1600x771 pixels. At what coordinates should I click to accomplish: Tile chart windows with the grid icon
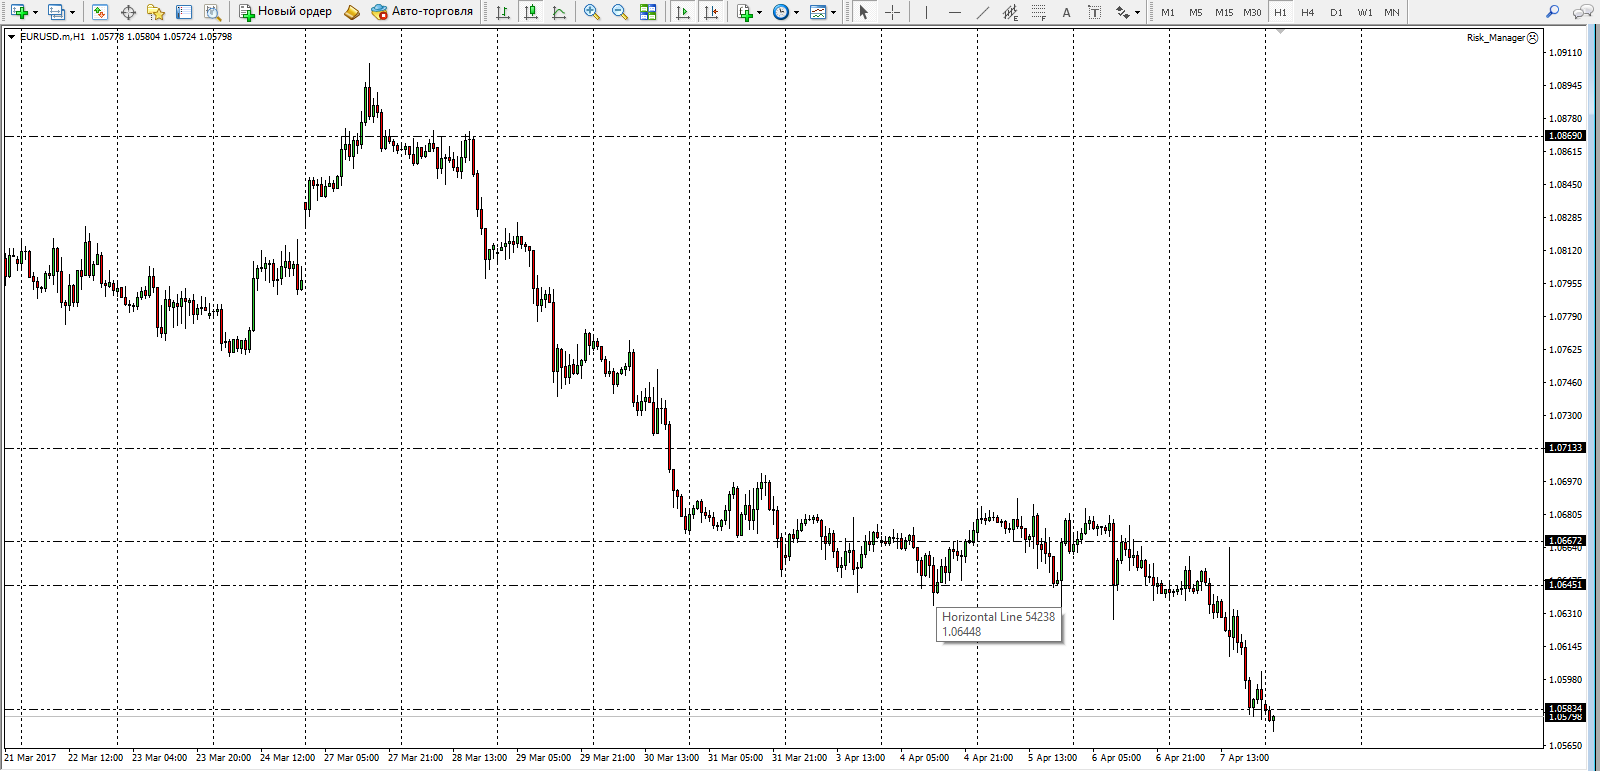[x=648, y=12]
